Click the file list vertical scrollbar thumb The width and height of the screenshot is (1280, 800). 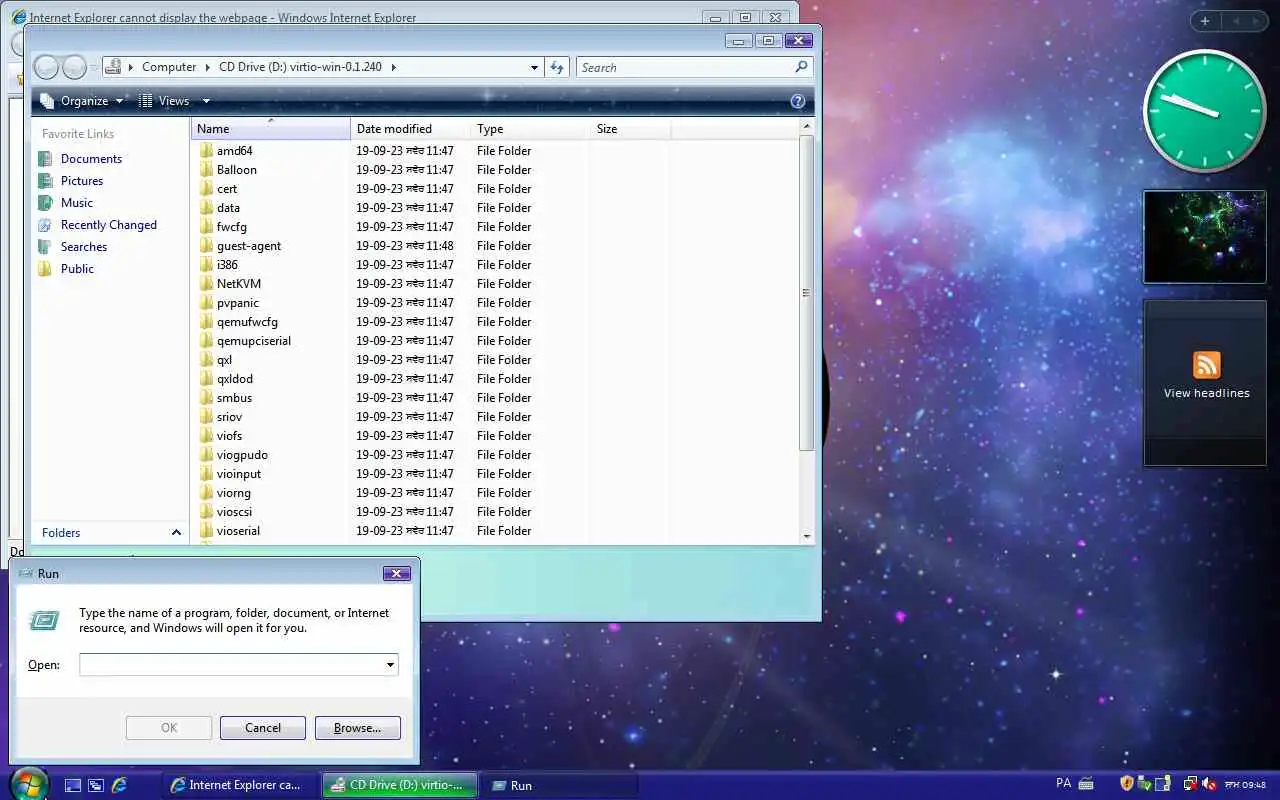[806, 293]
